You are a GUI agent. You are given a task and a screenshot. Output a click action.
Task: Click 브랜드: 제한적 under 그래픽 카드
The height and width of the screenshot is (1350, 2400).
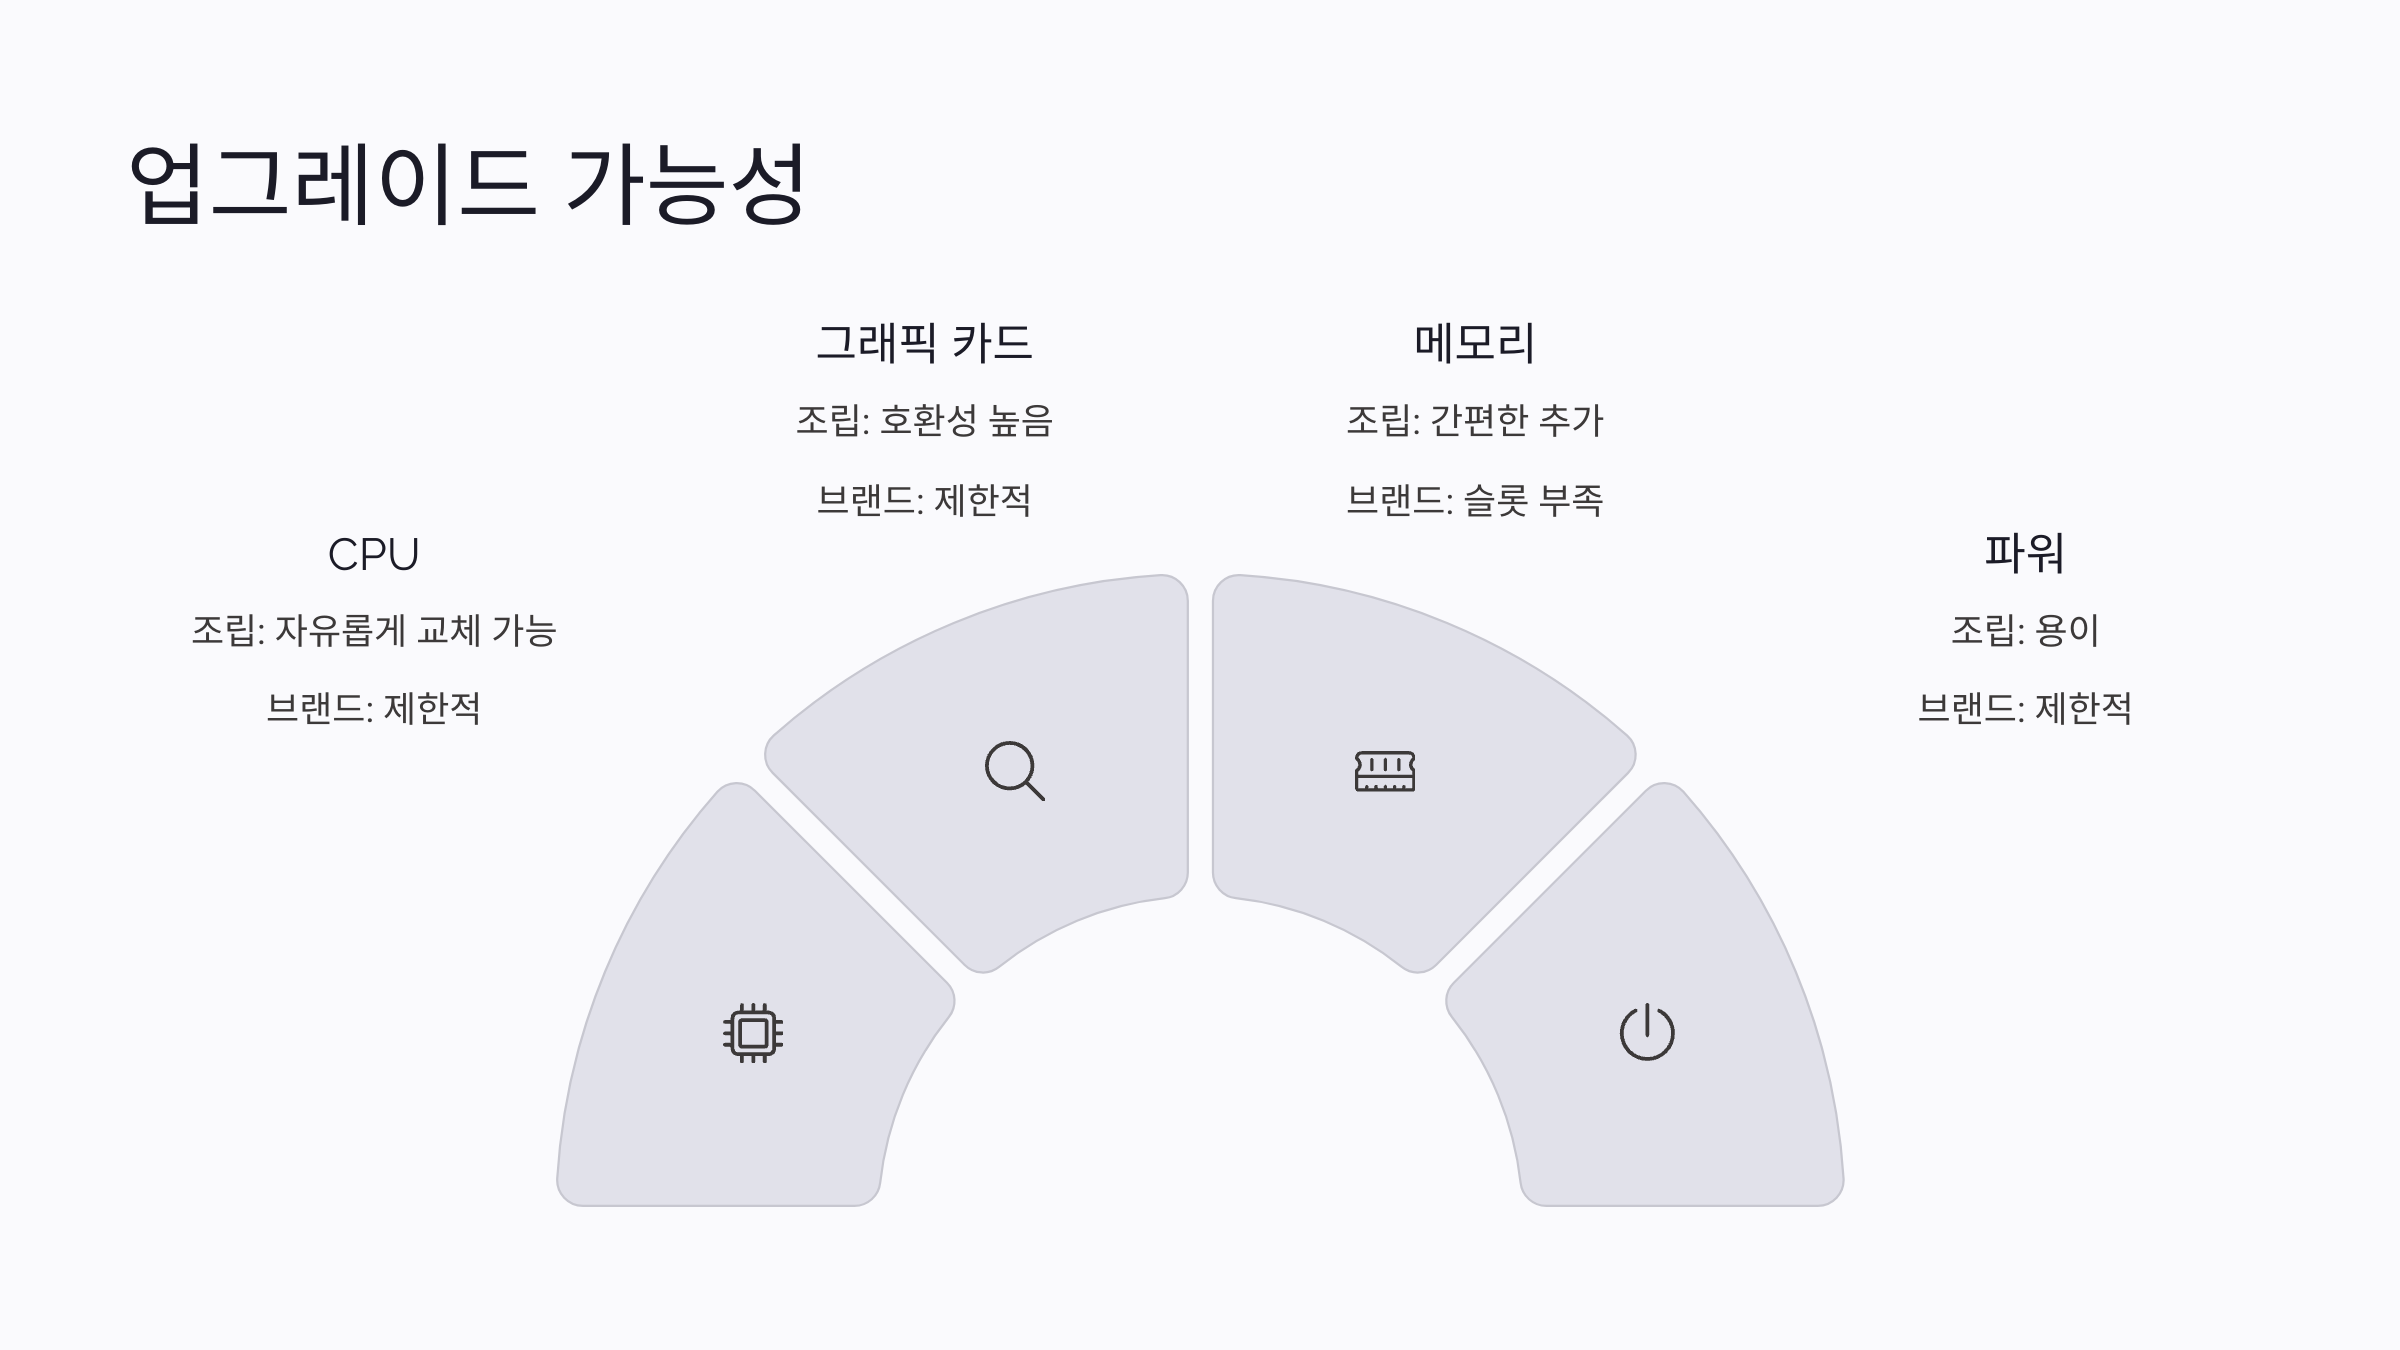[x=924, y=500]
